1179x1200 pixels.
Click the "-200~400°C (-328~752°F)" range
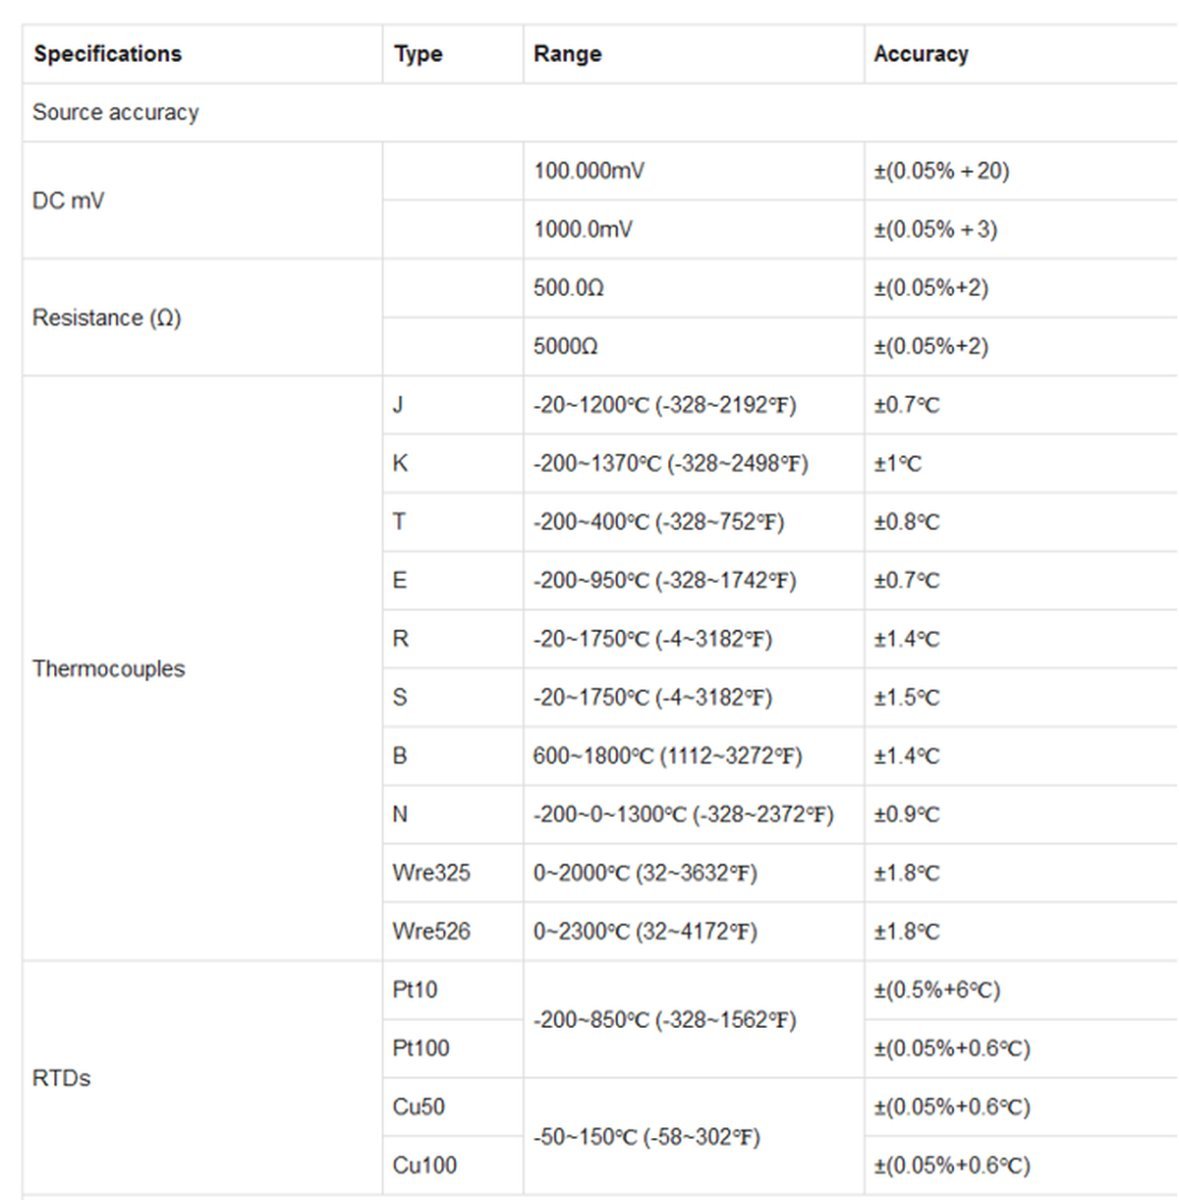659,522
